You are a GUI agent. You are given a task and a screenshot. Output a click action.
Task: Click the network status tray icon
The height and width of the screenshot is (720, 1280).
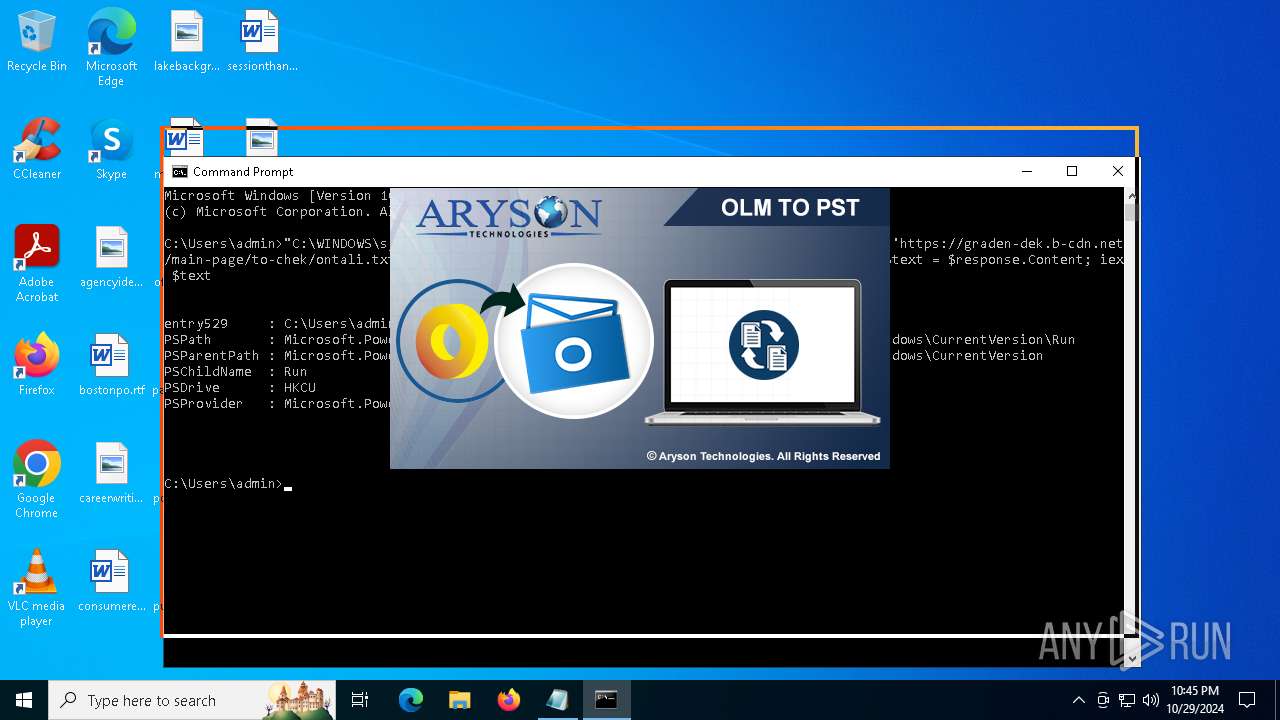(x=1127, y=700)
